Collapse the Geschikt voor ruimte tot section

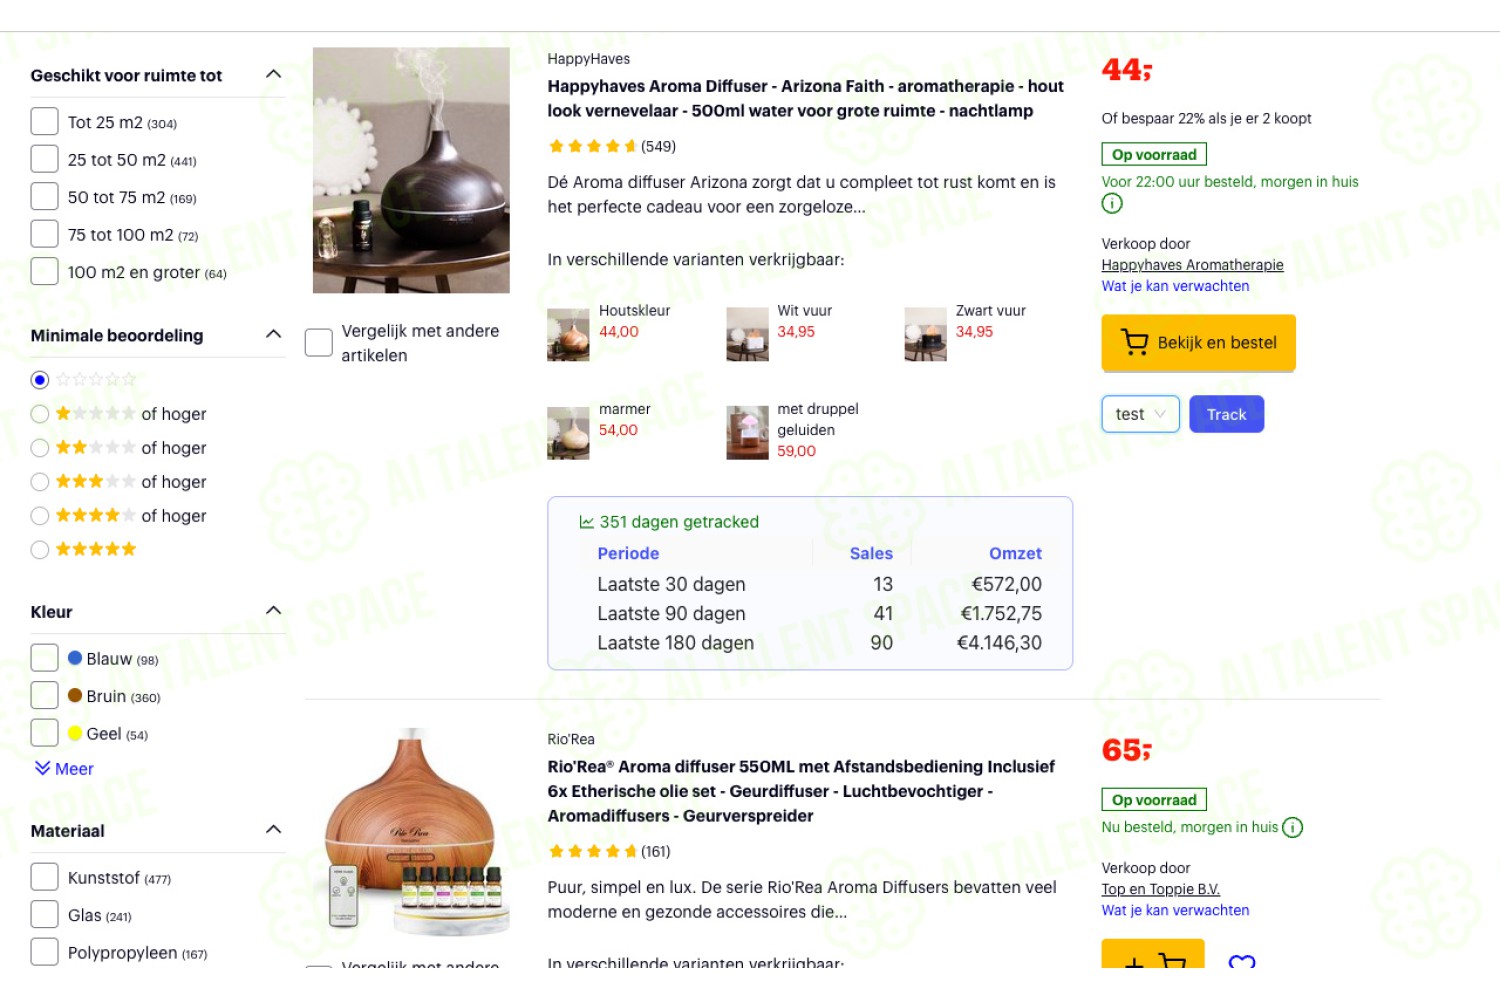click(x=273, y=75)
